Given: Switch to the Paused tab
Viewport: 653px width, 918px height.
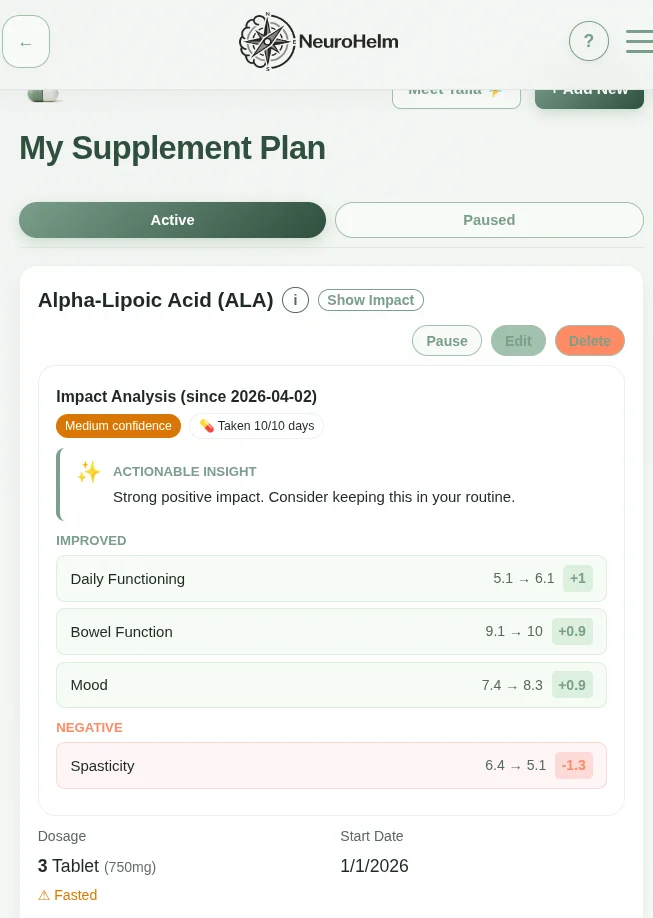Looking at the screenshot, I should [x=489, y=220].
